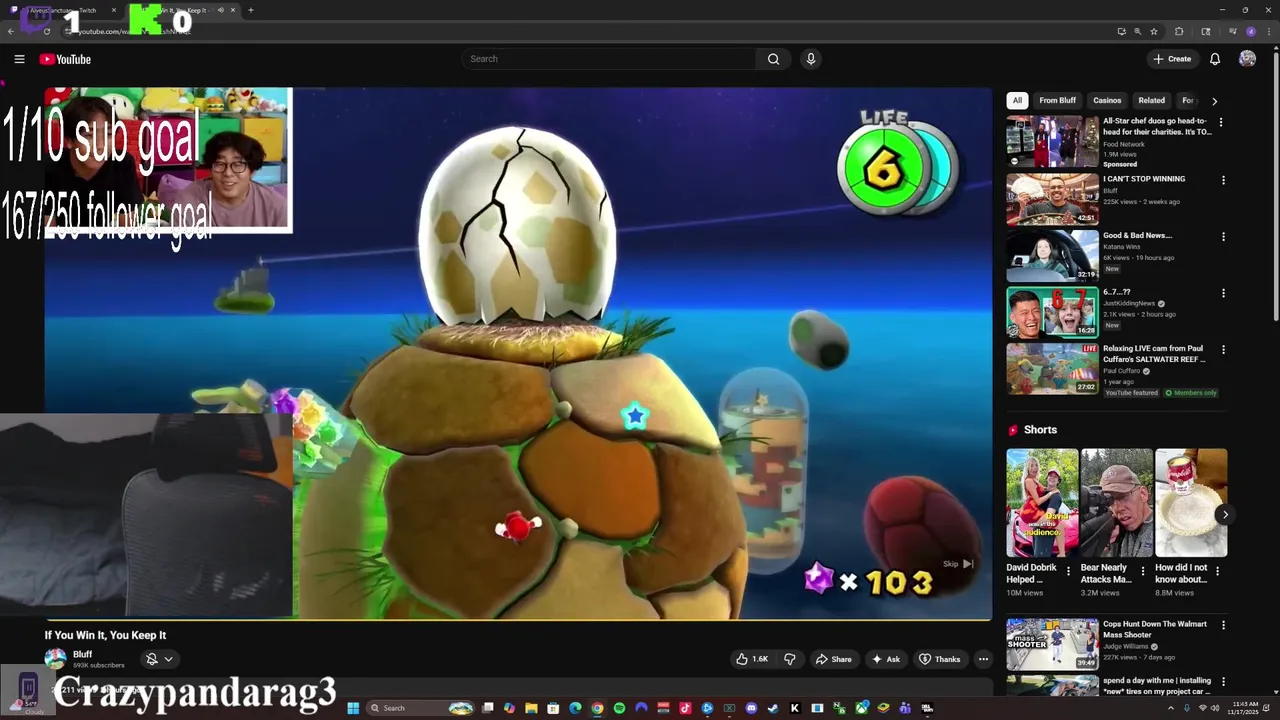This screenshot has width=1280, height=720.
Task: Open the David Dobrik Helped short
Action: [1042, 502]
